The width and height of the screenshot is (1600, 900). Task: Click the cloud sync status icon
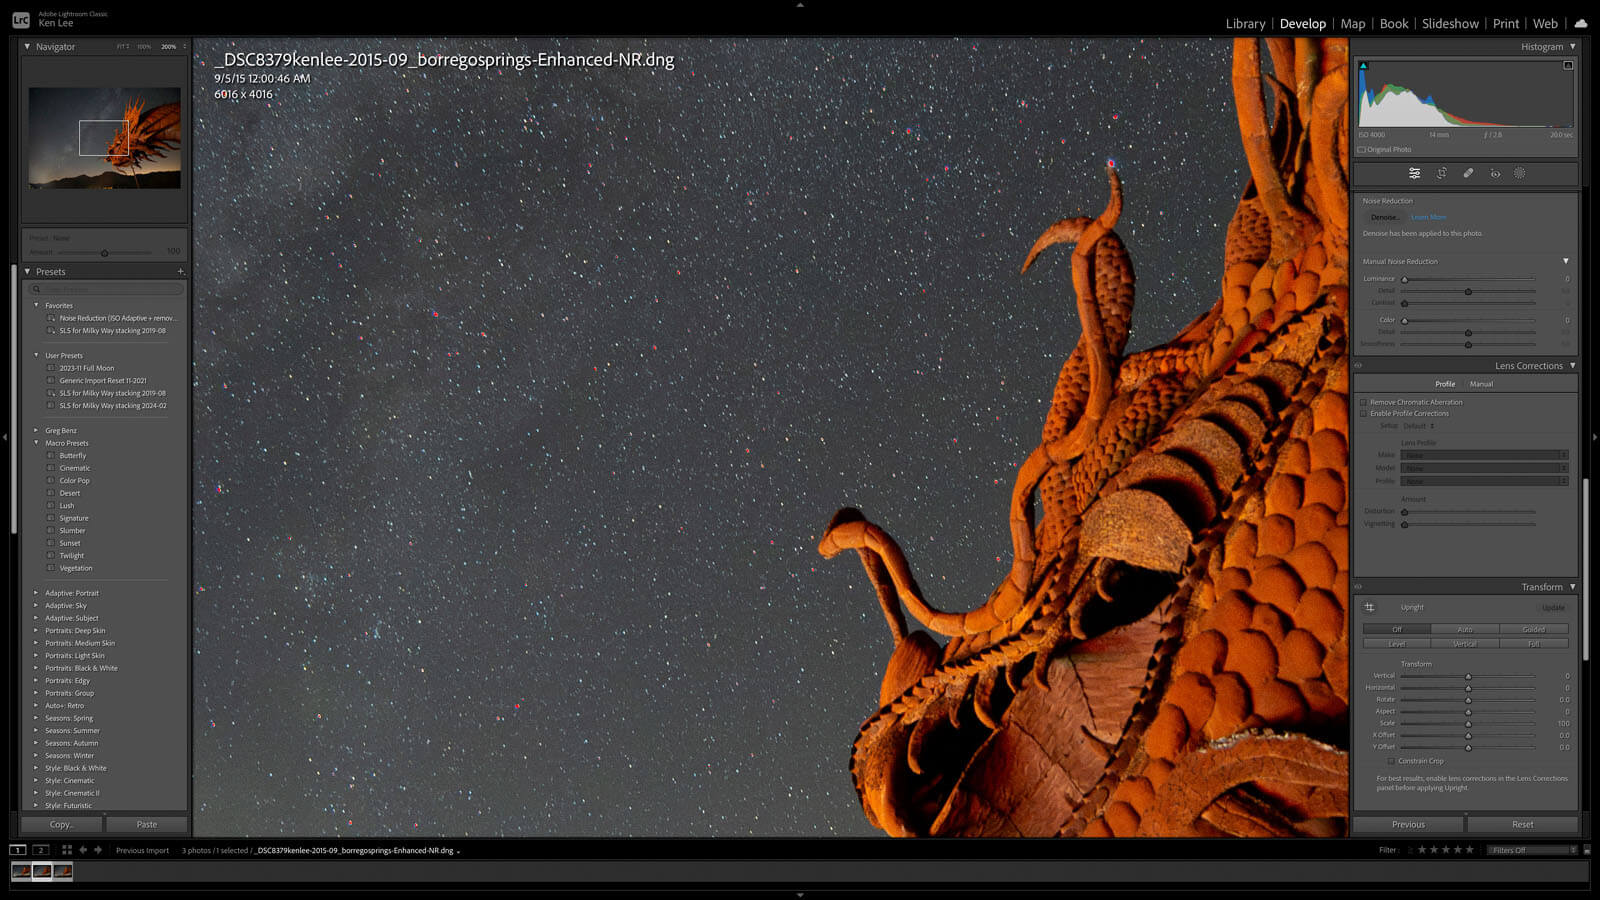1580,23
